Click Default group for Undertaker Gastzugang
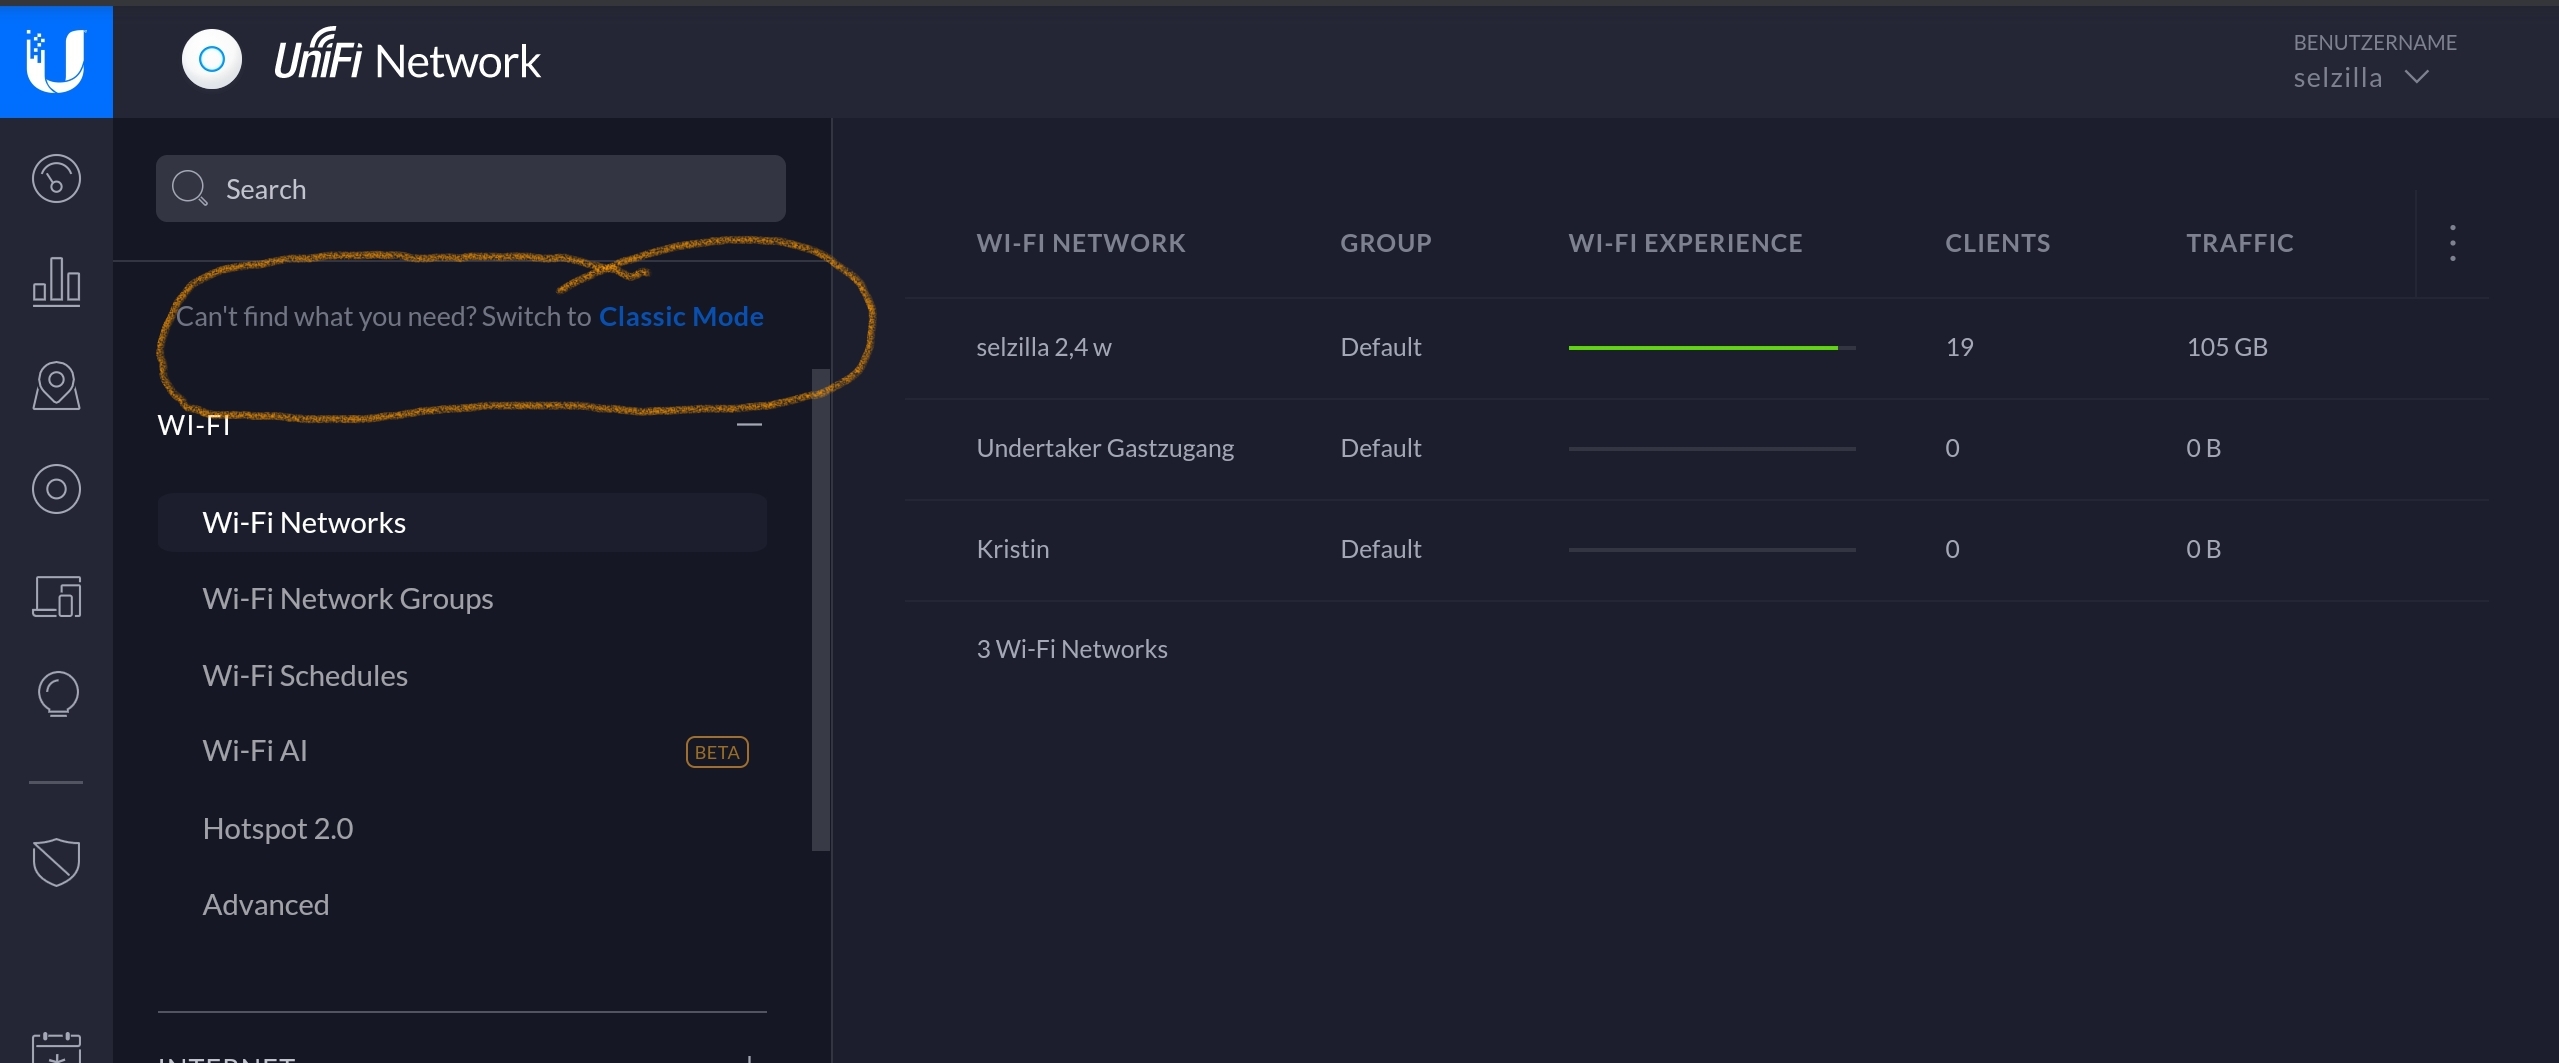Viewport: 2559px width, 1063px height. coord(1381,448)
